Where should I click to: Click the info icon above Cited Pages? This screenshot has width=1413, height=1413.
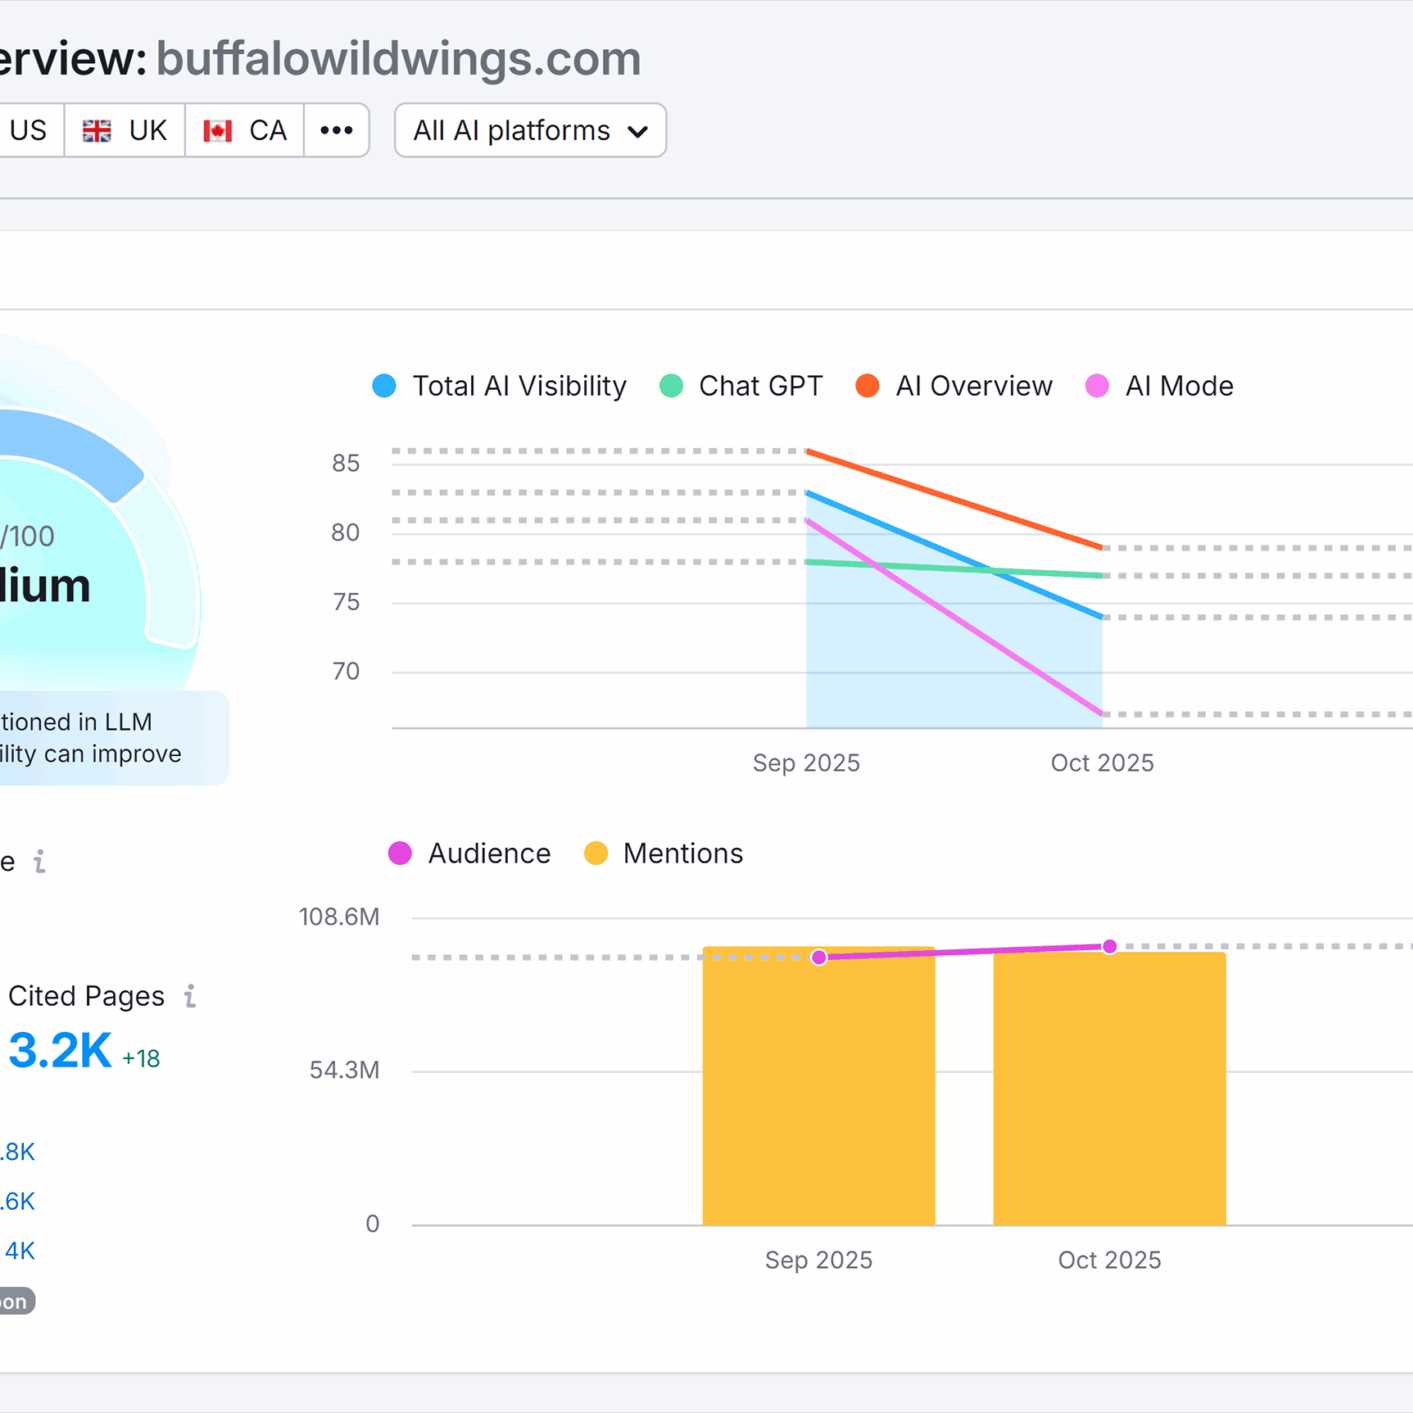(39, 861)
